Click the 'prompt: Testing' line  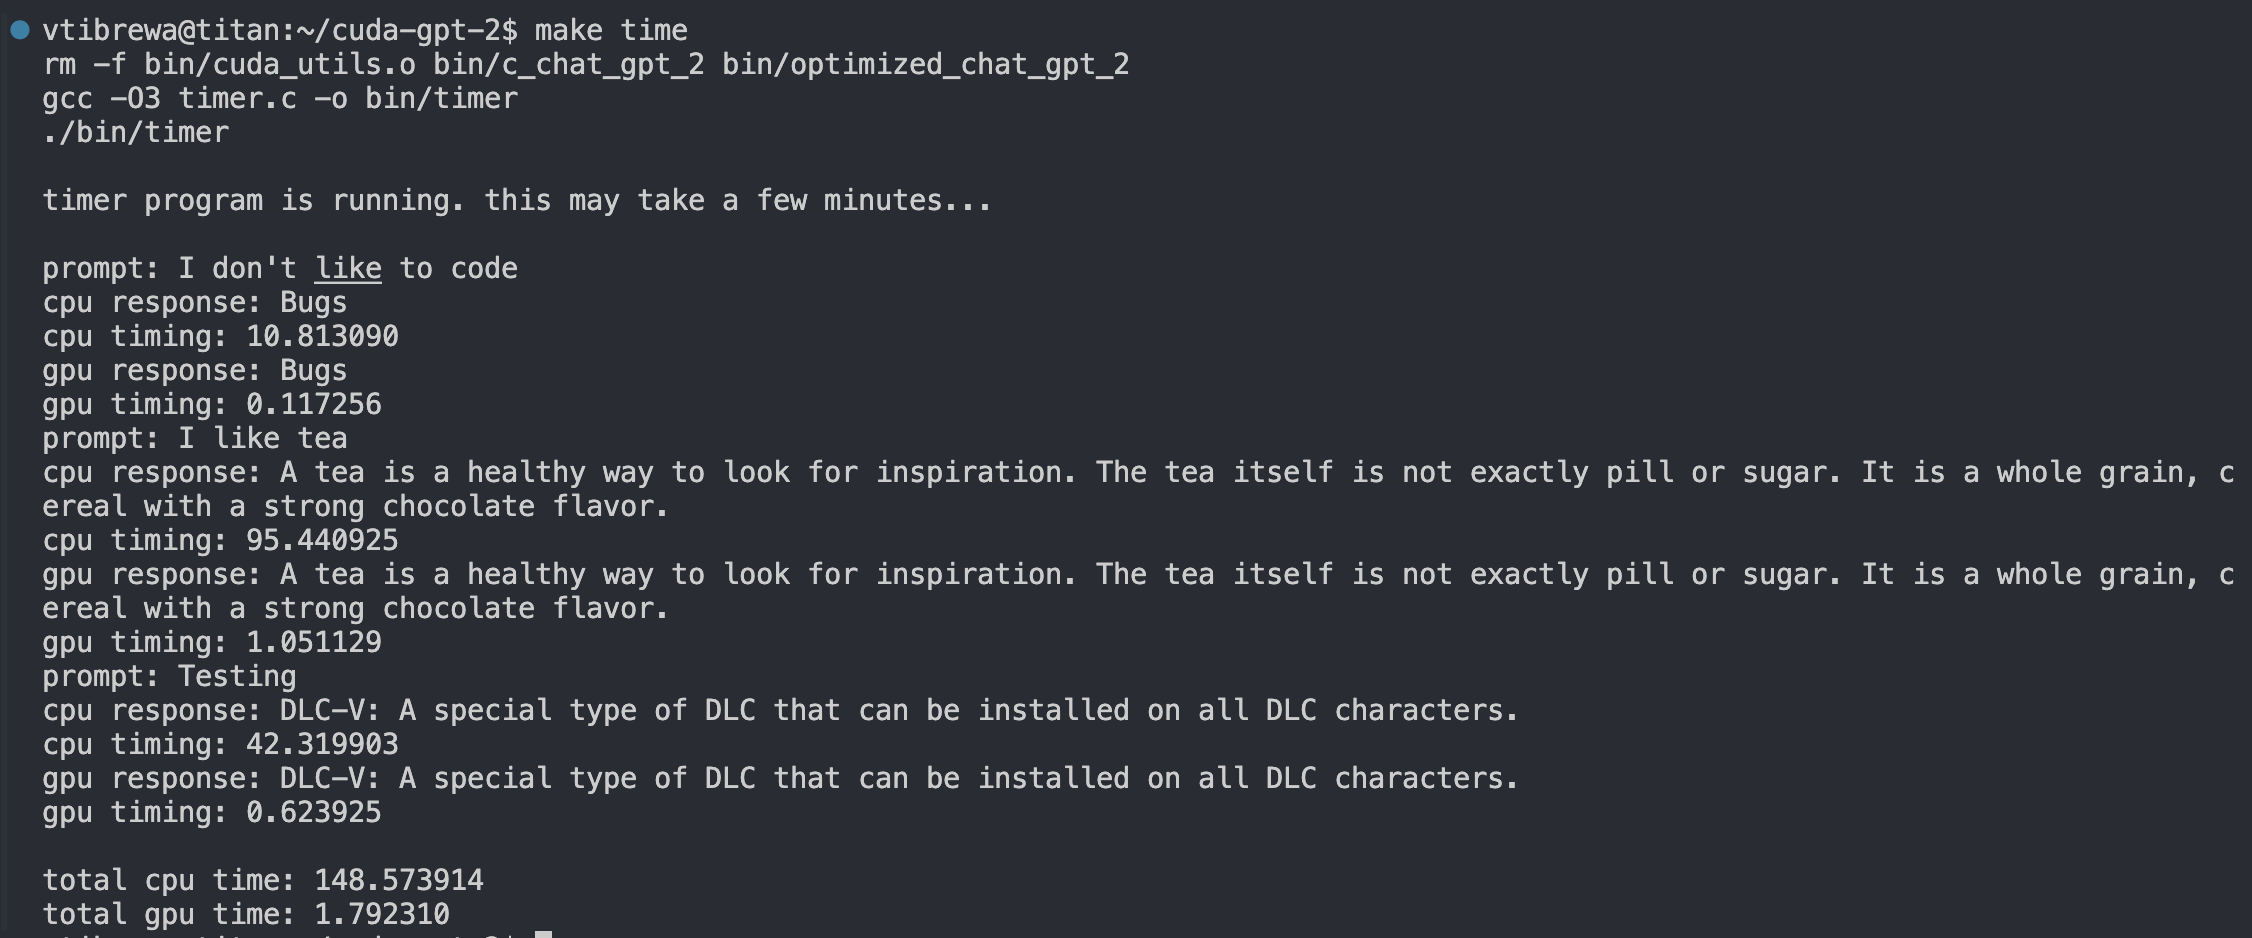click(170, 676)
